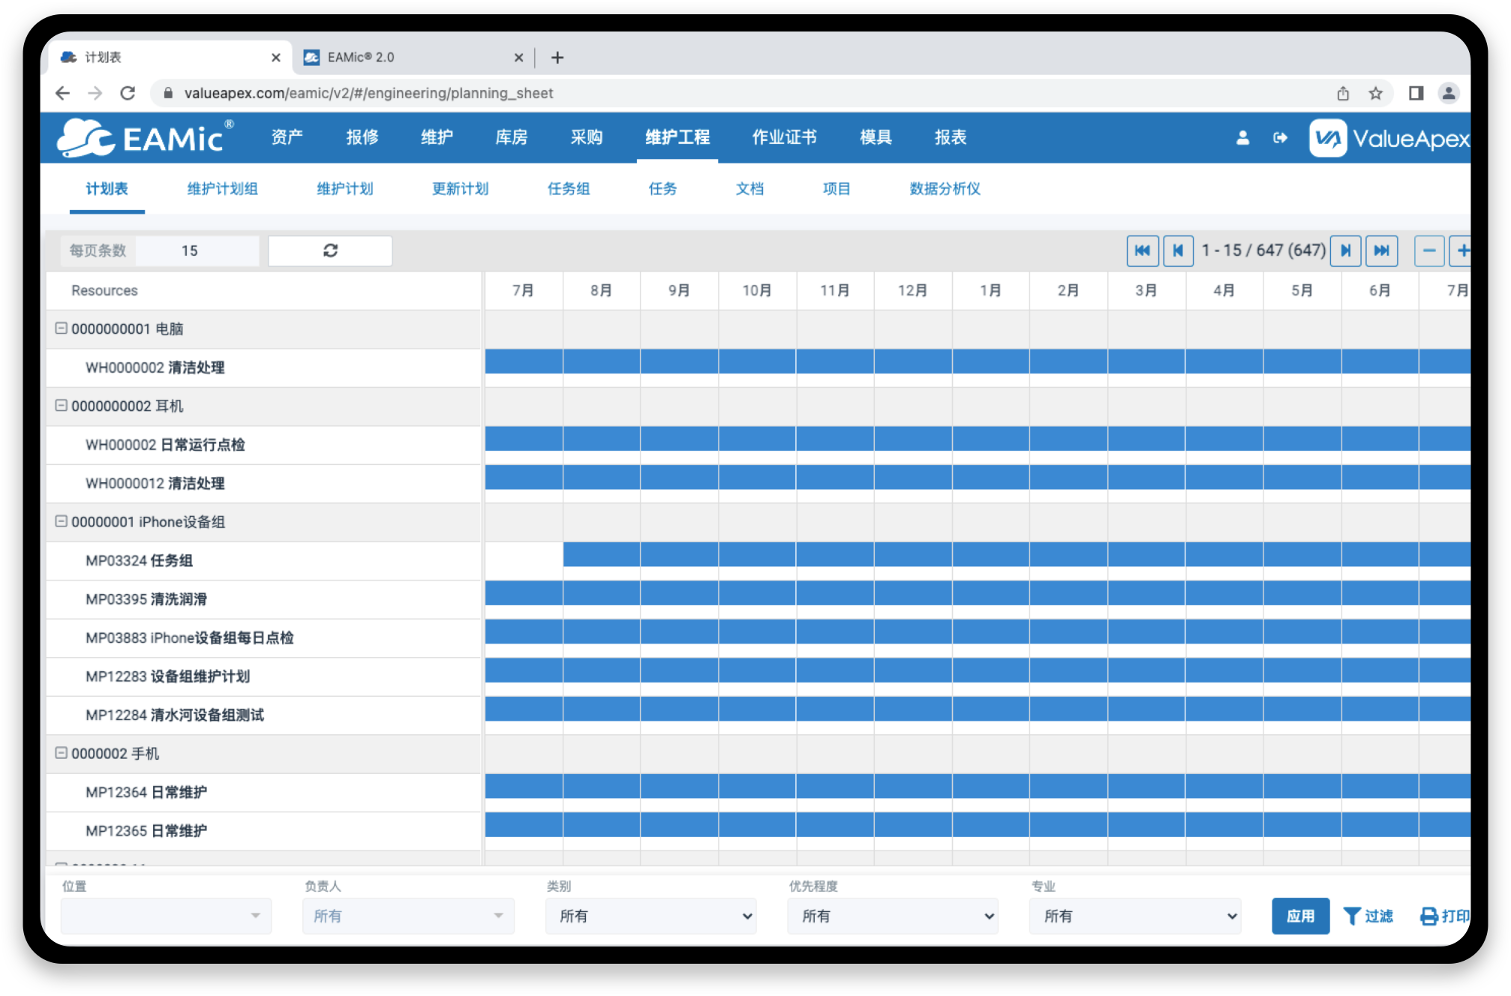Open the 类别 dropdown
1511x996 pixels.
tap(650, 916)
